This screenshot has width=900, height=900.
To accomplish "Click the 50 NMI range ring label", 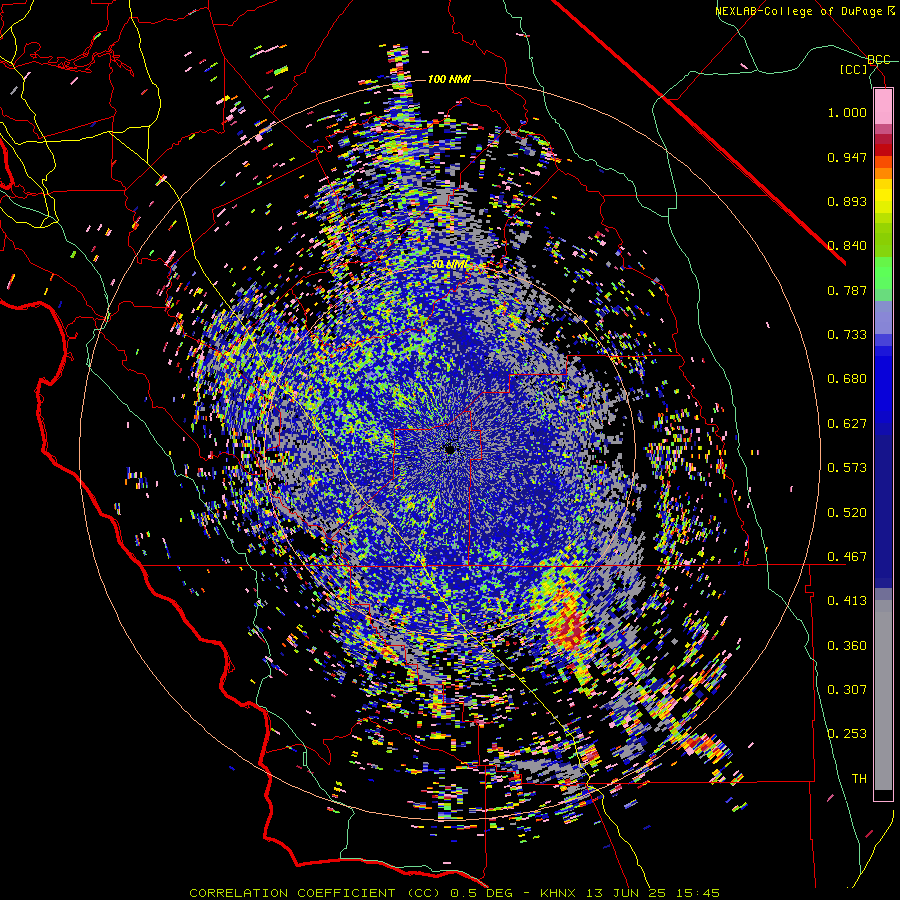I will [x=450, y=265].
